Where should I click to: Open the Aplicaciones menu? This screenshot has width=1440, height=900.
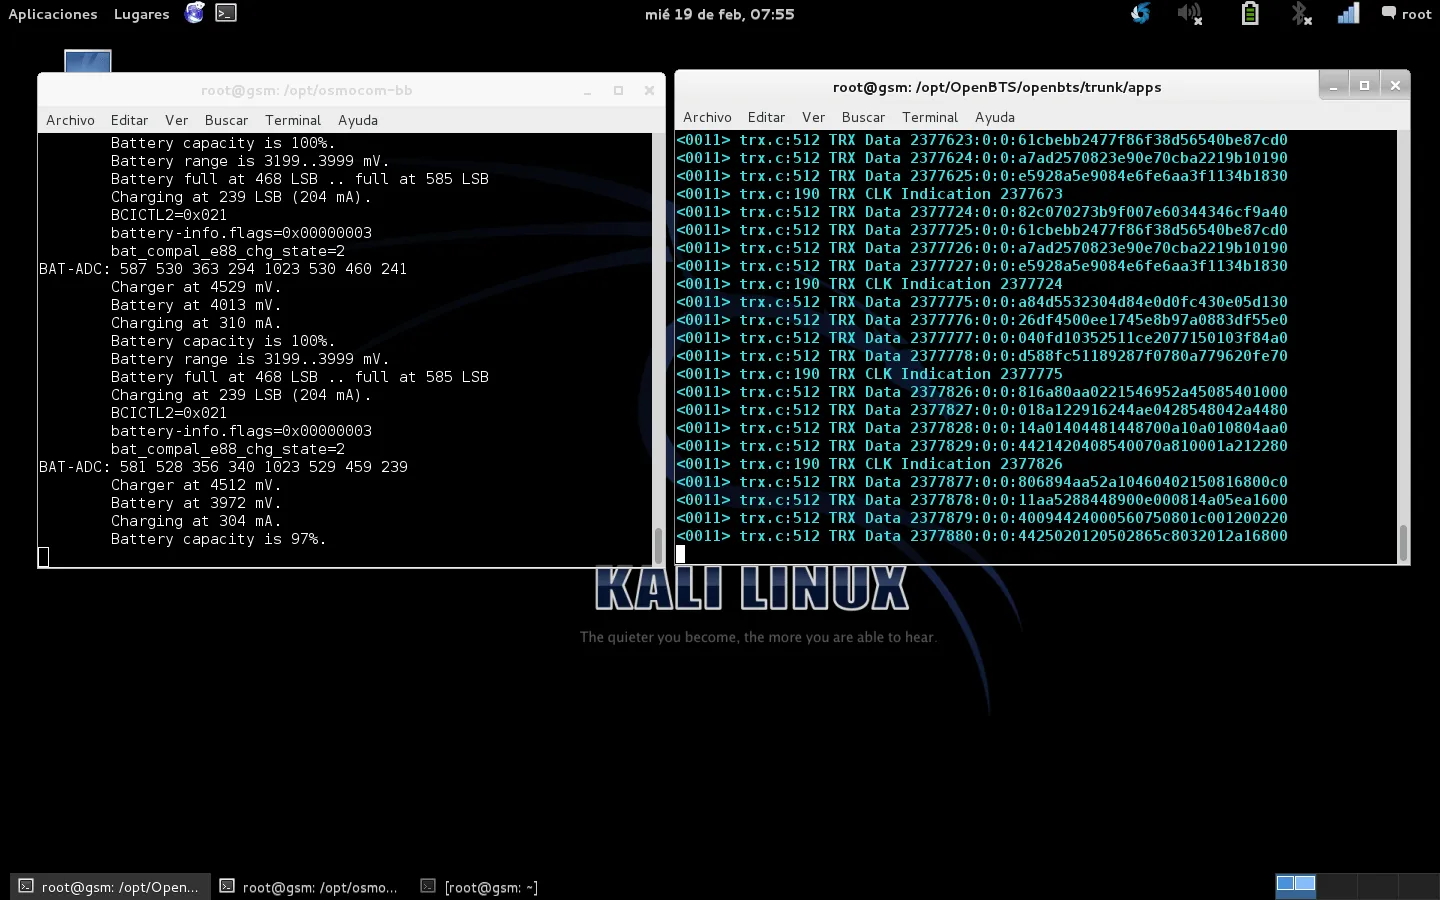pos(53,14)
